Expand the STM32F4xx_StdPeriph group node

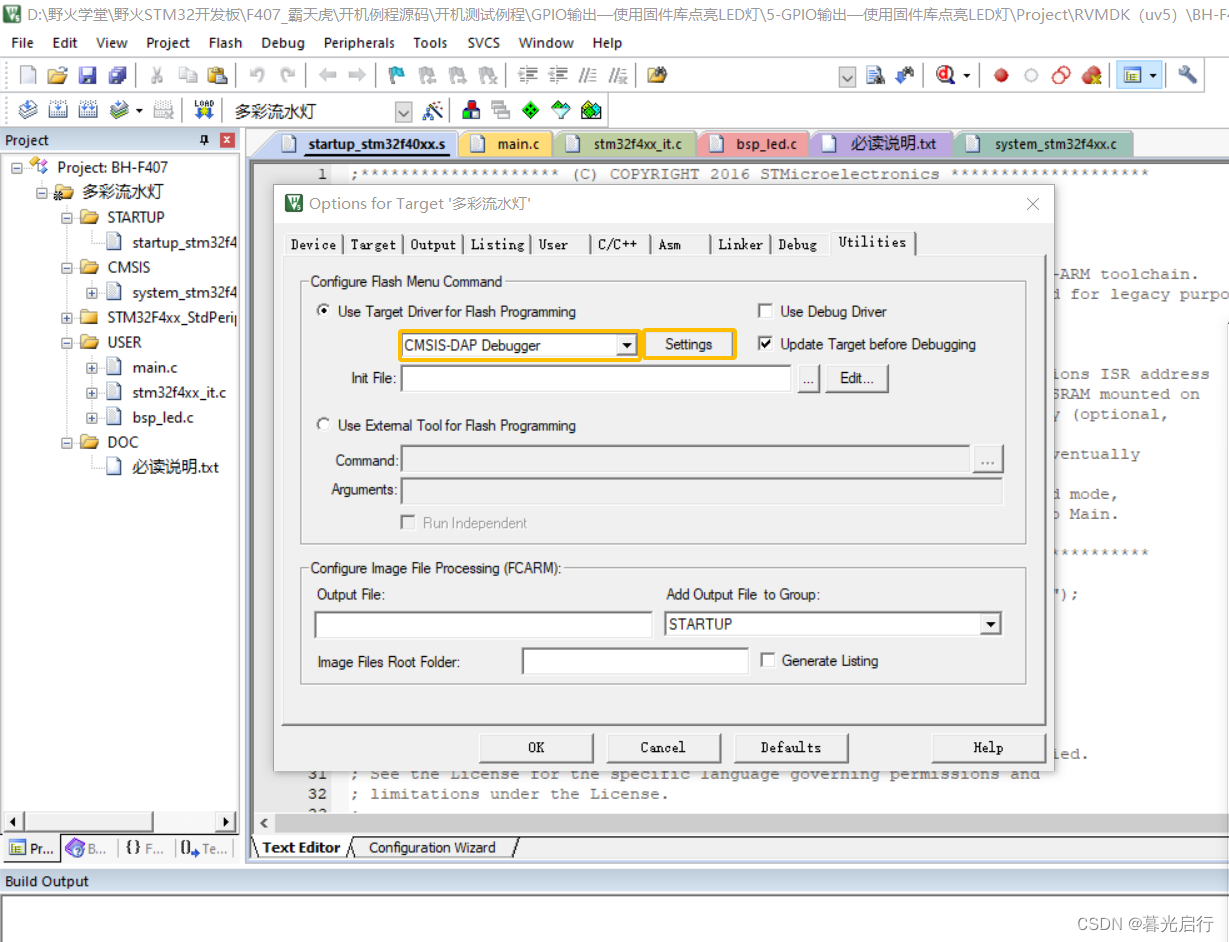(x=67, y=317)
